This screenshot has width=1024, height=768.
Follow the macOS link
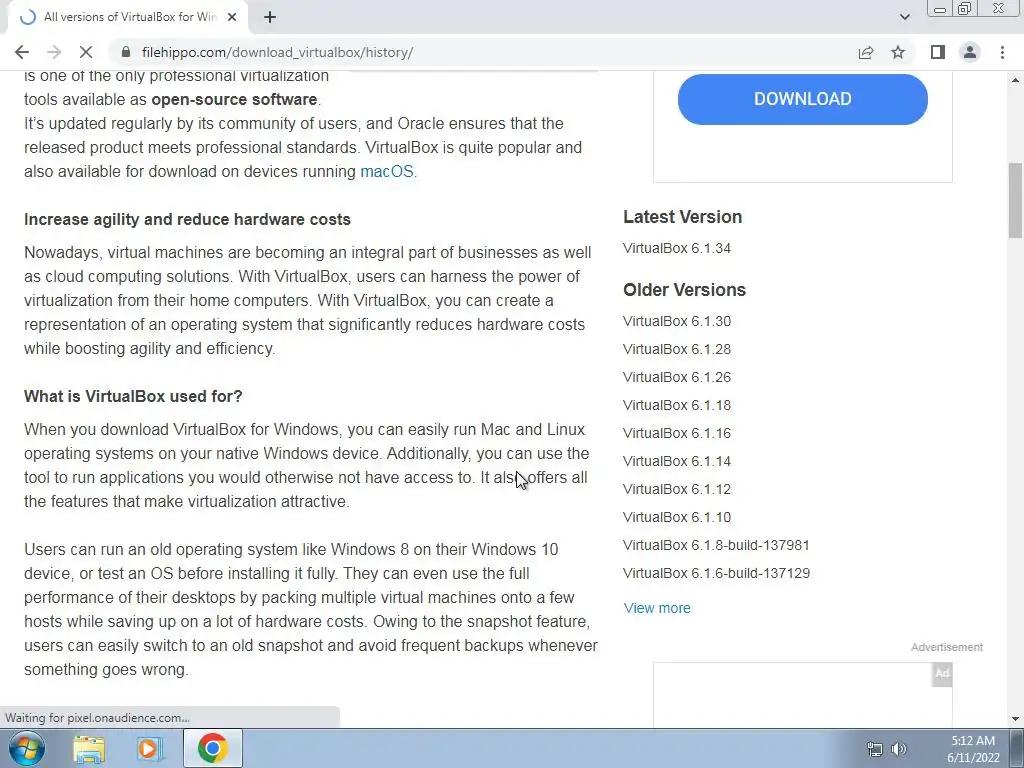click(387, 172)
